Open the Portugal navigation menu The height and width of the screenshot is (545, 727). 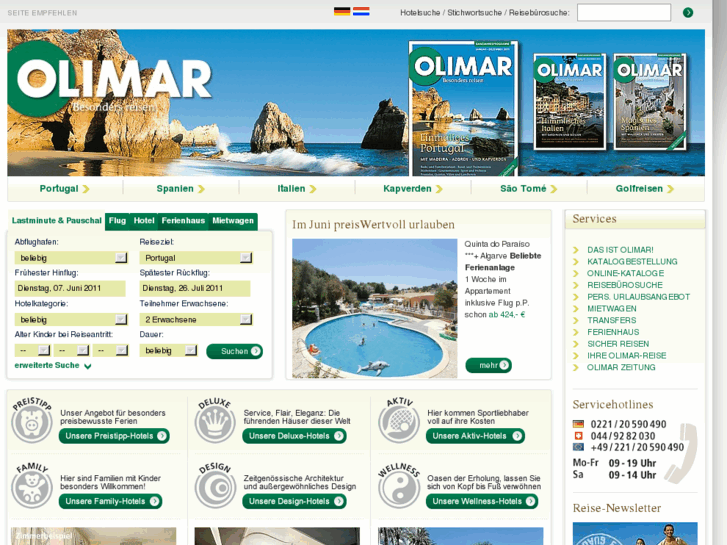(64, 189)
